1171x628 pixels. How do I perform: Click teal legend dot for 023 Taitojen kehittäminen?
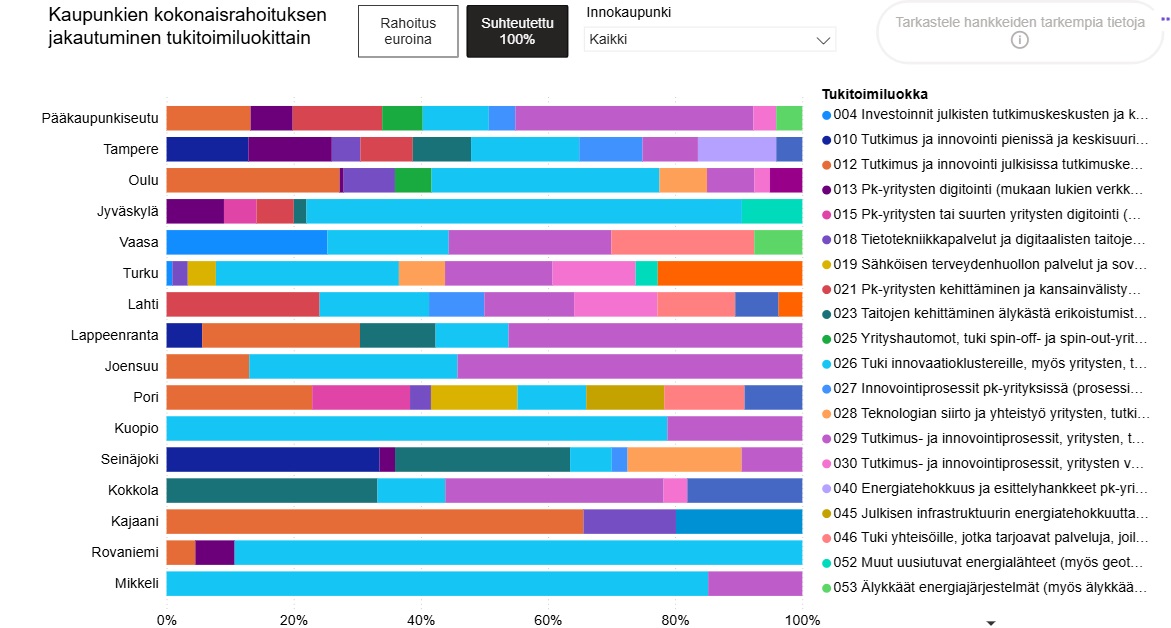click(826, 314)
